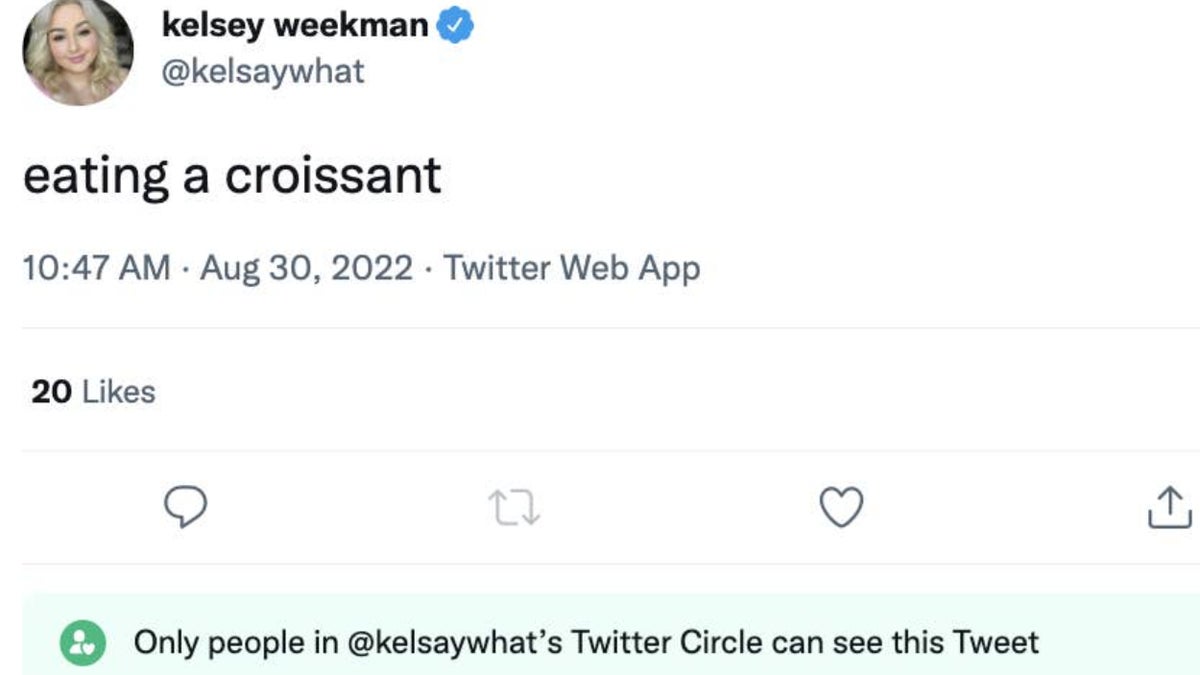Click the Aug 30, 2022 date
The height and width of the screenshot is (675, 1200).
[306, 269]
